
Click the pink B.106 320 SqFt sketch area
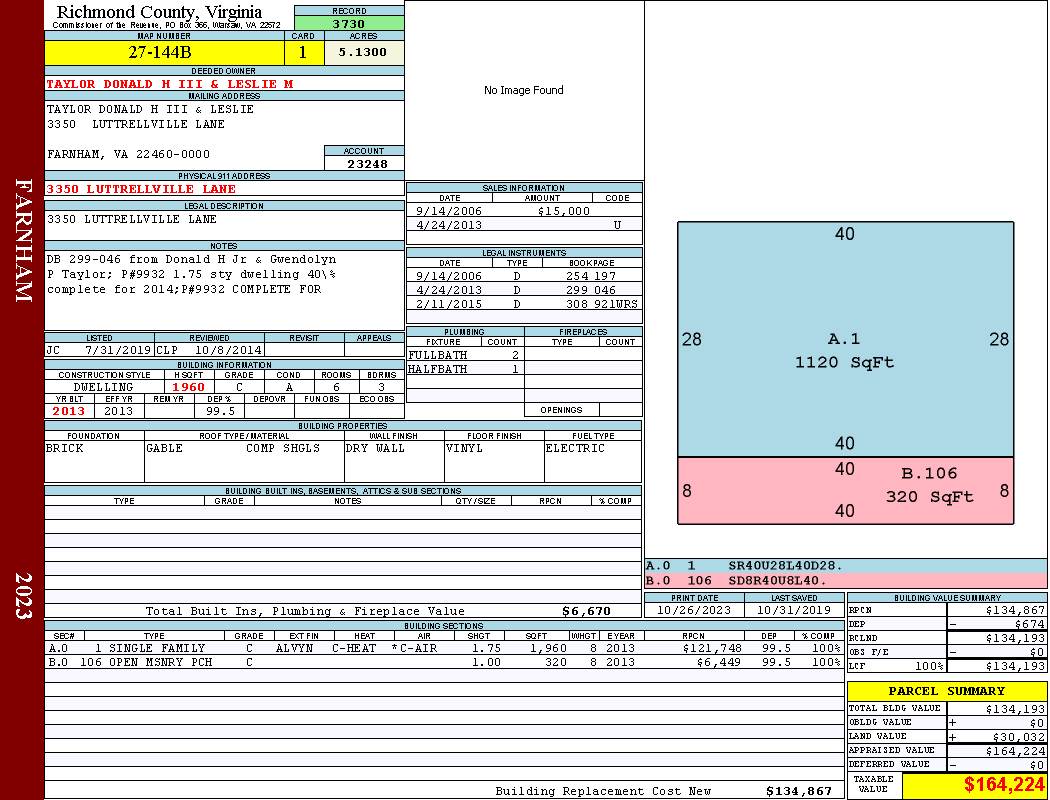(845, 490)
